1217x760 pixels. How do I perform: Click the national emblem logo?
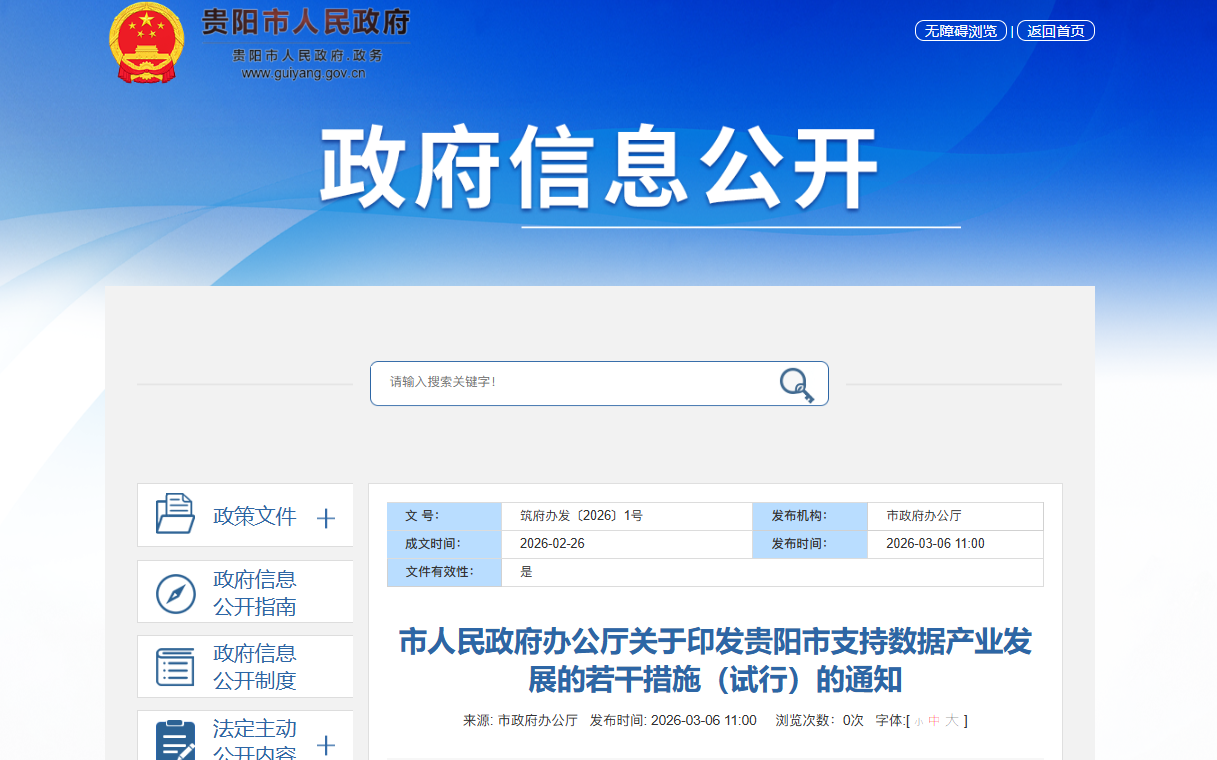[x=146, y=43]
